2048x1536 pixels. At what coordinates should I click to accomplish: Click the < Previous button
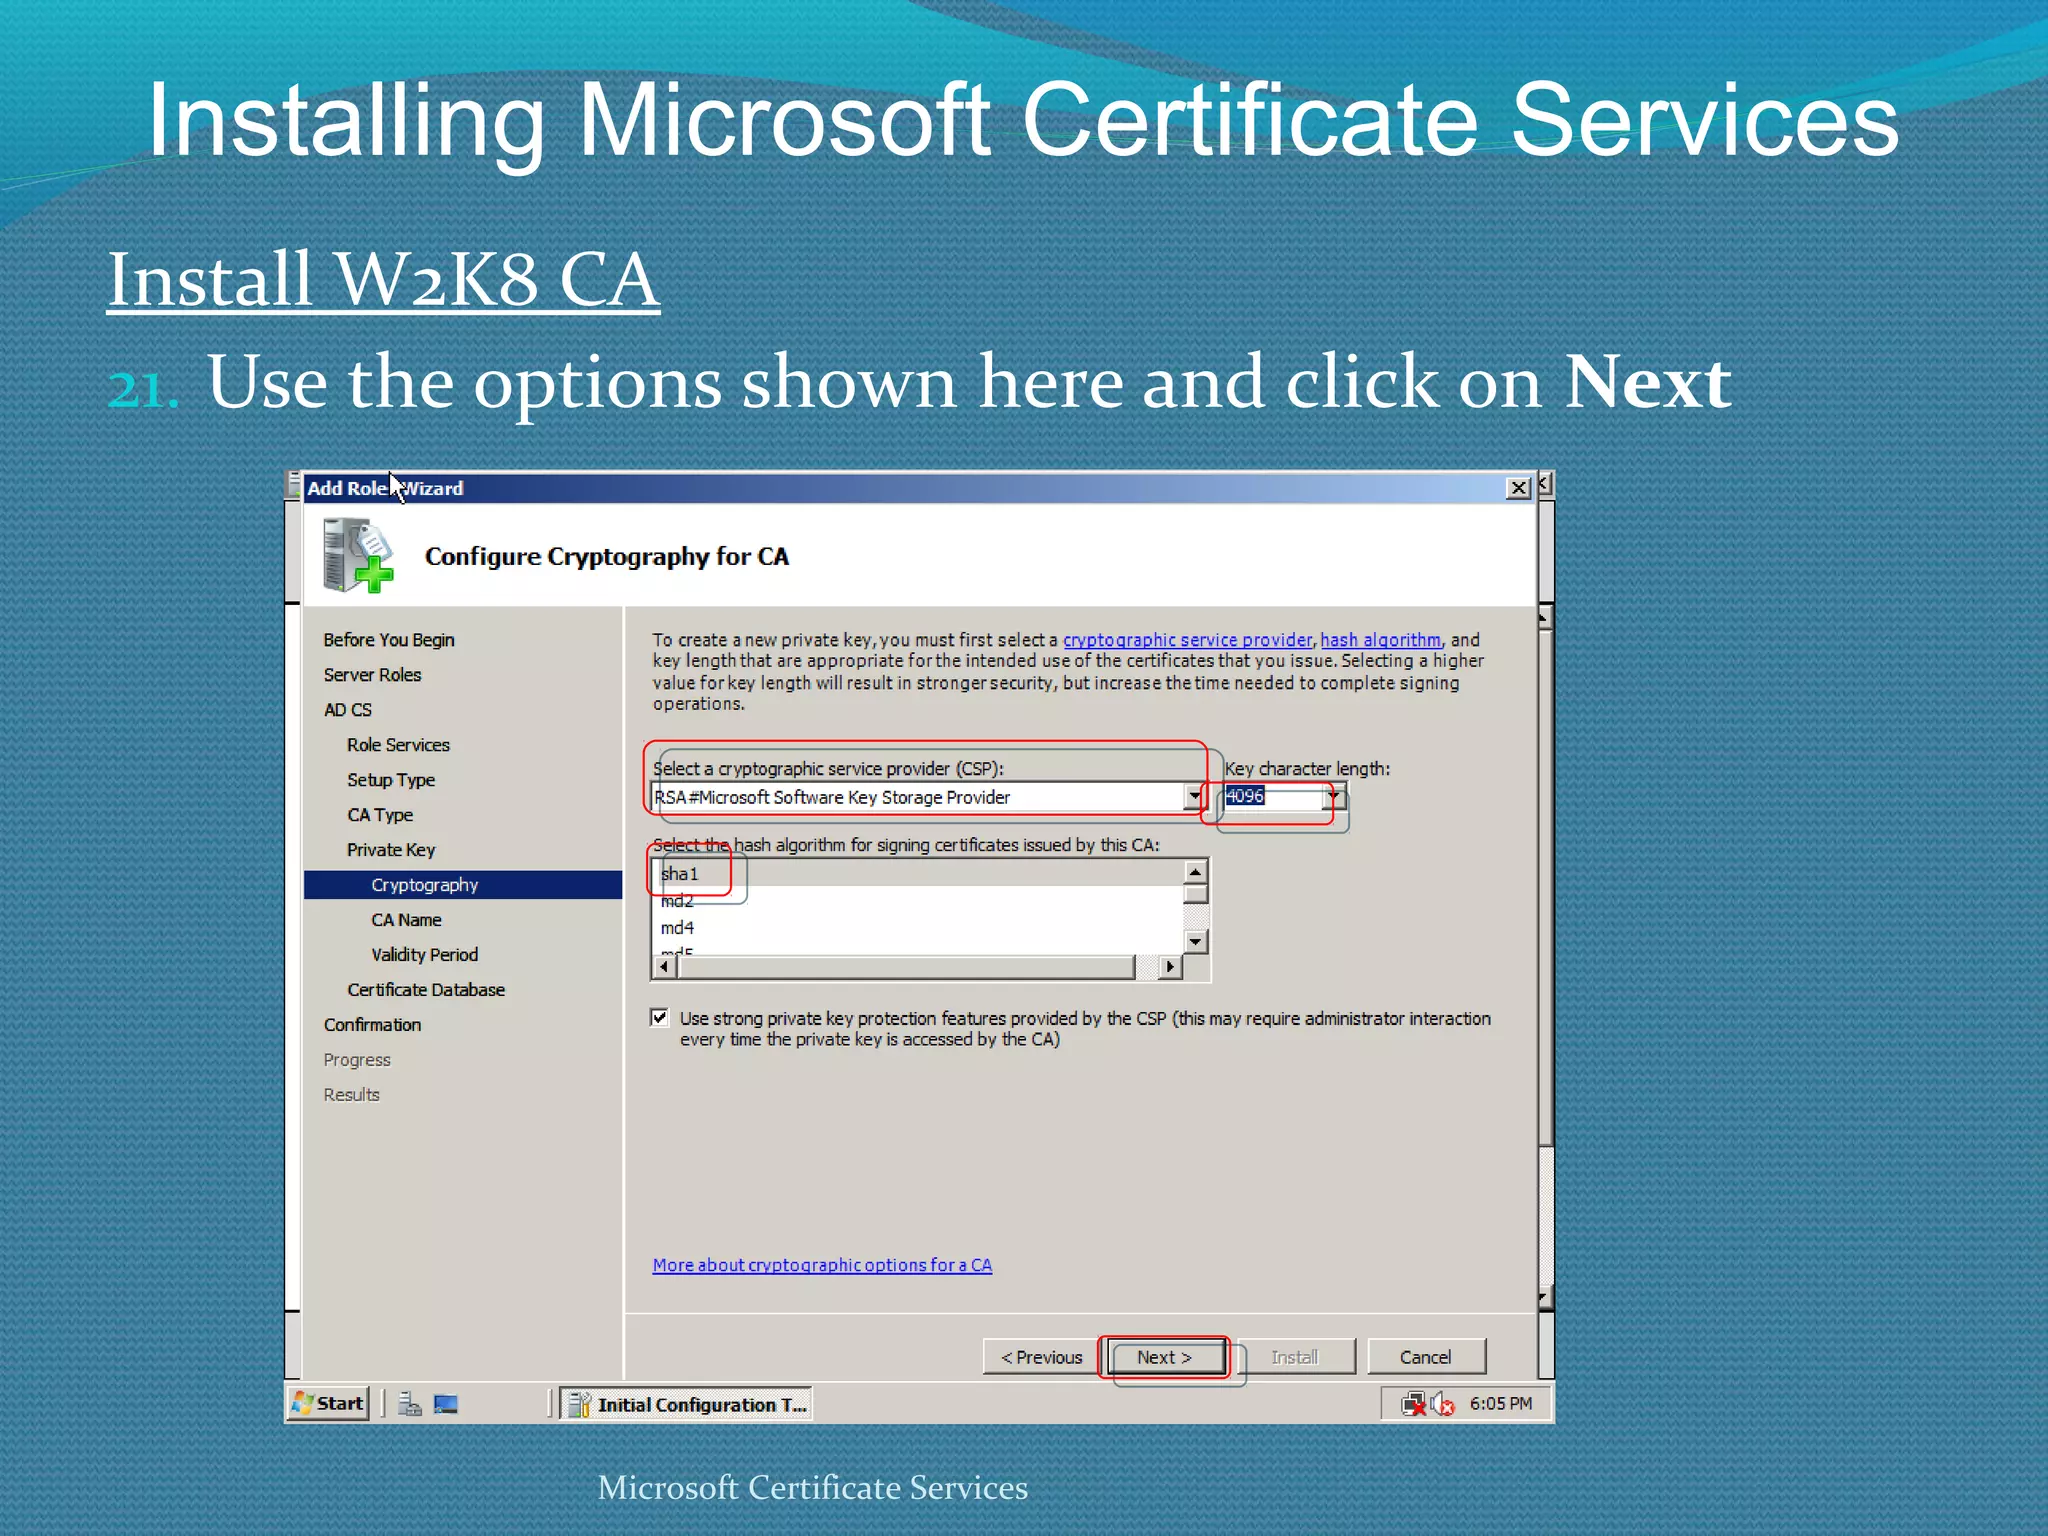click(1041, 1357)
